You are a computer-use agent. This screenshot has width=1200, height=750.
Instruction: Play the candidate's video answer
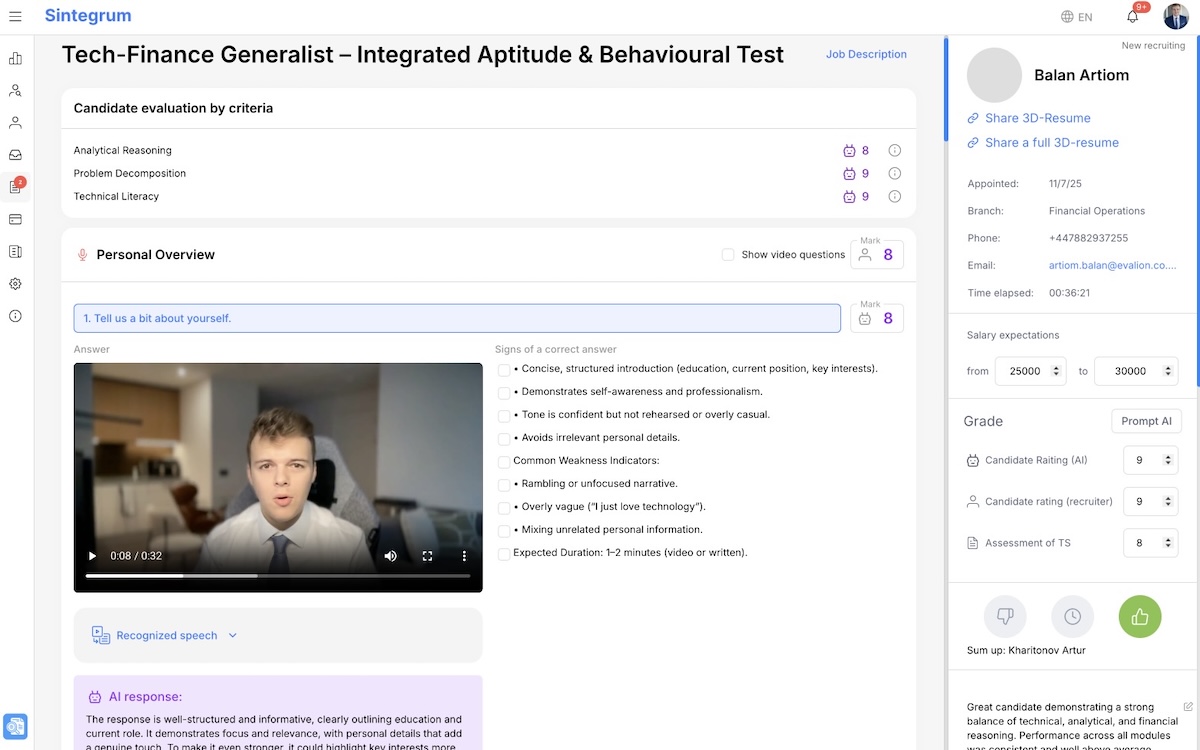tap(91, 555)
